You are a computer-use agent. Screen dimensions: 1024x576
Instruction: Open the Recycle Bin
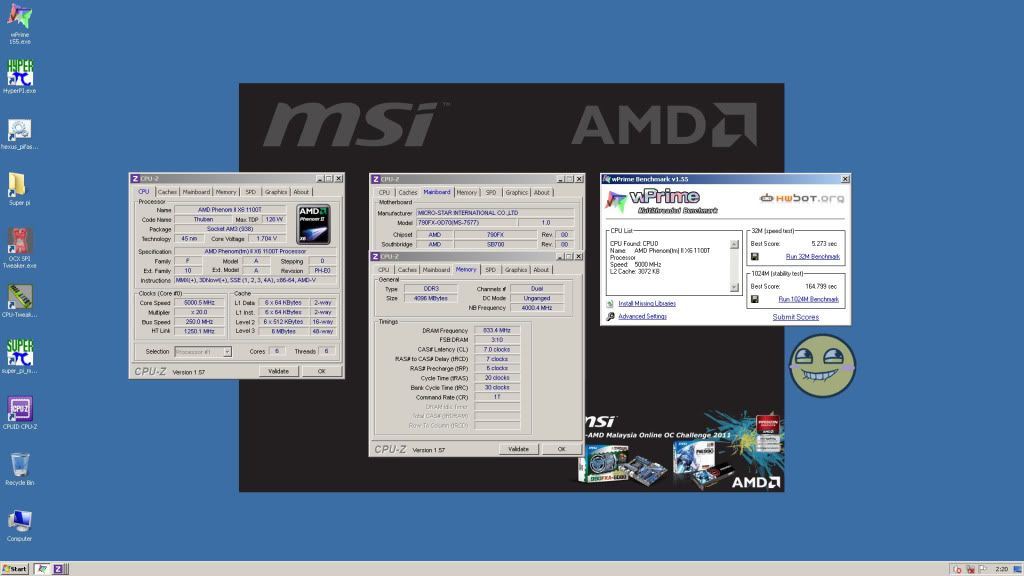click(19, 465)
